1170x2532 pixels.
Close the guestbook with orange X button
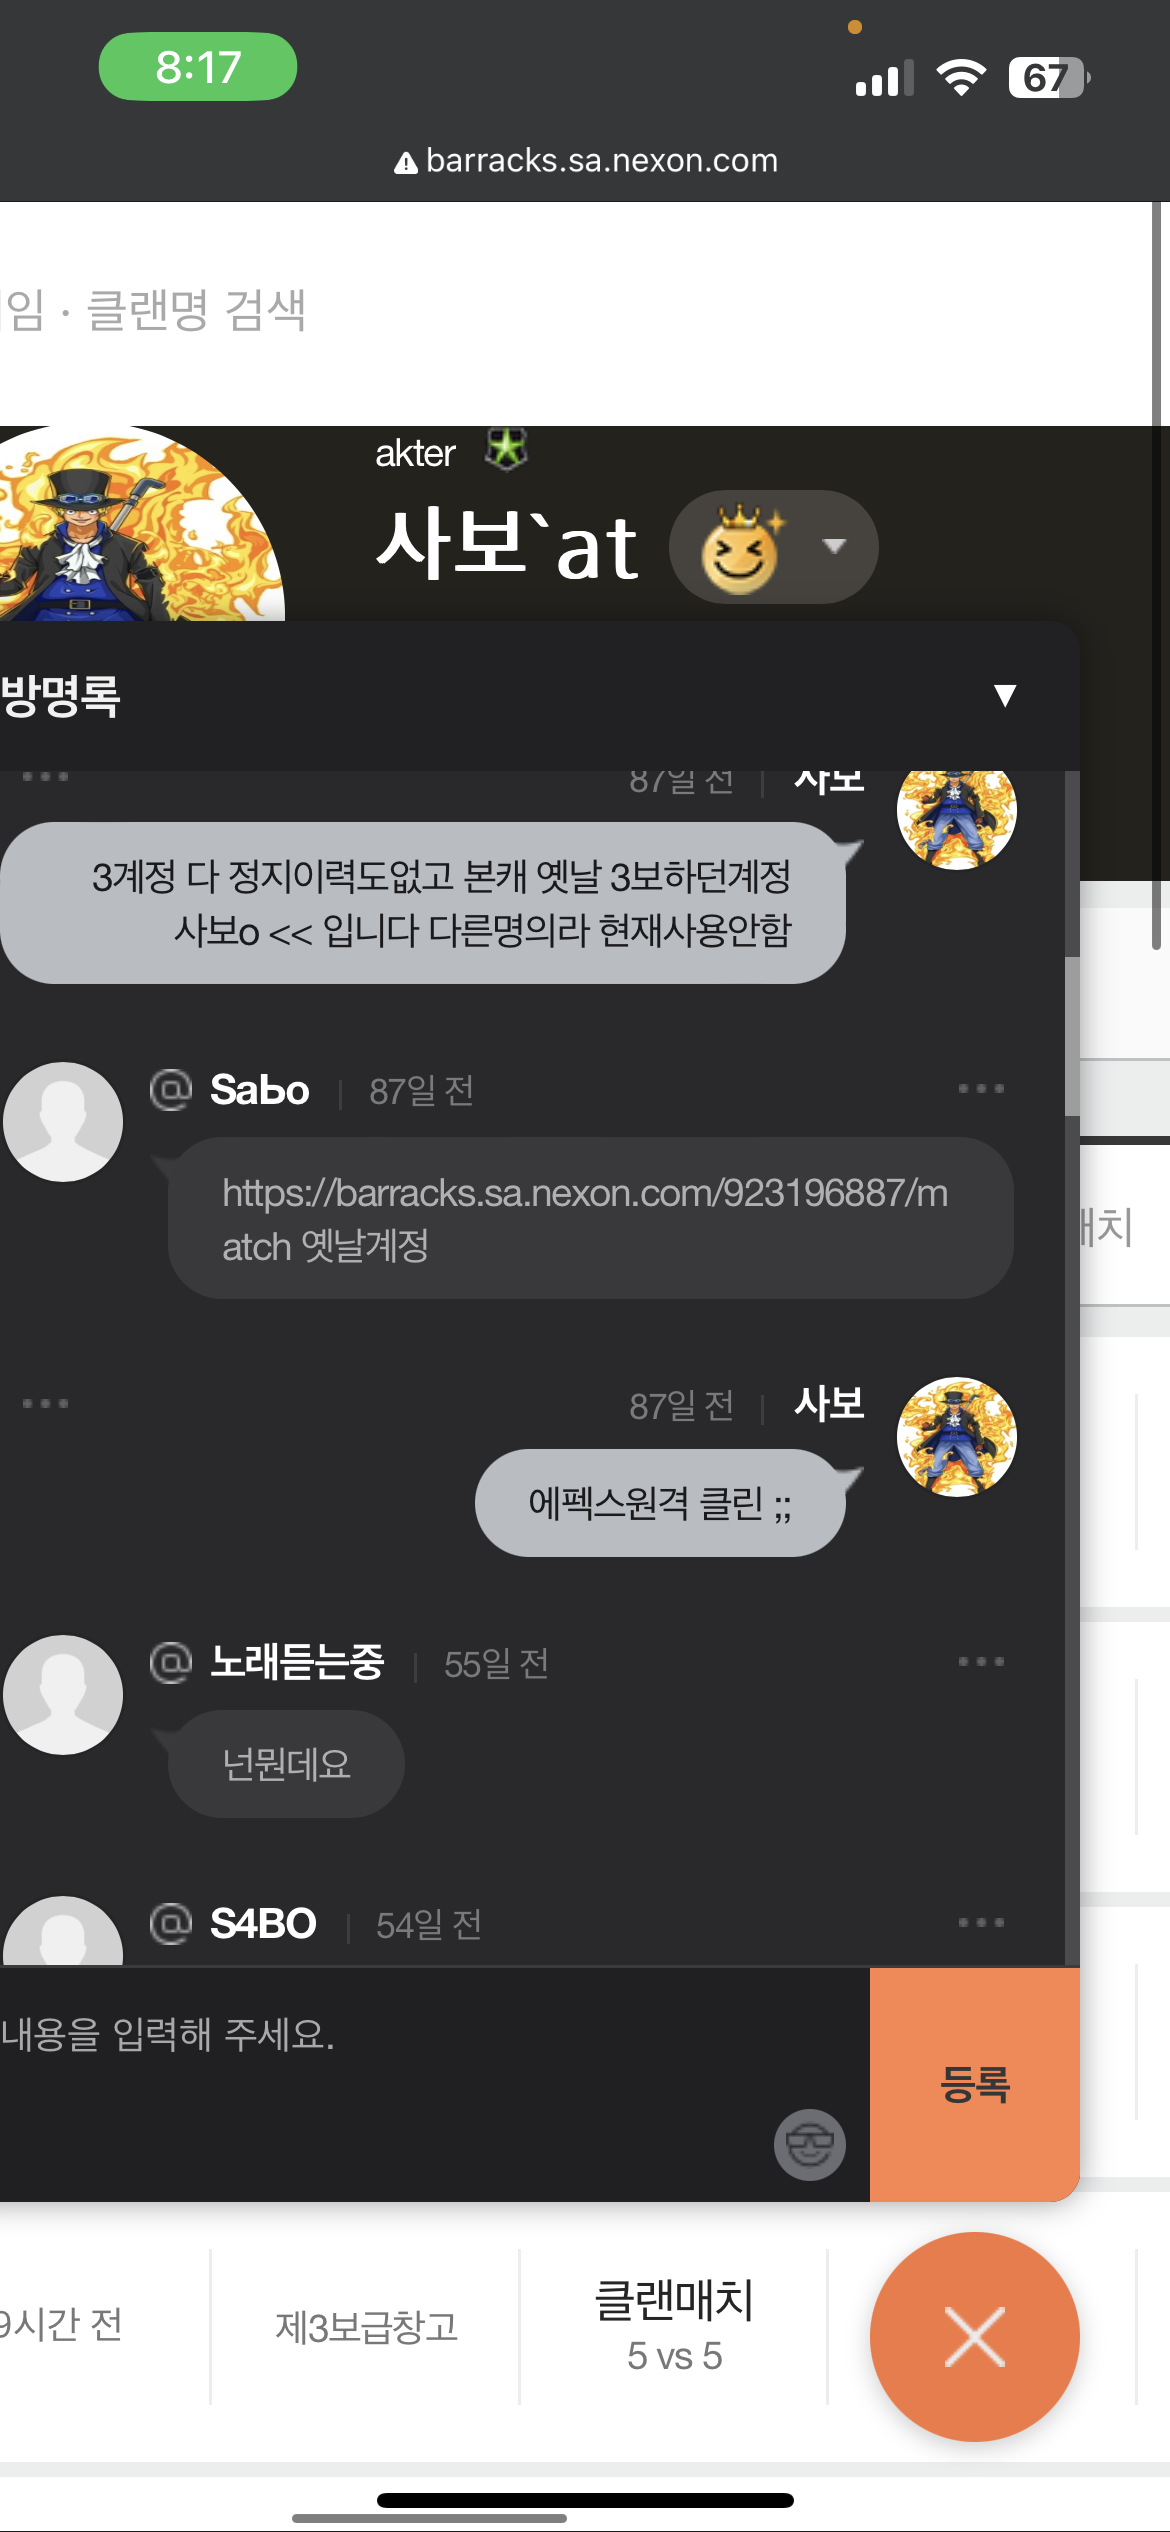975,2337
